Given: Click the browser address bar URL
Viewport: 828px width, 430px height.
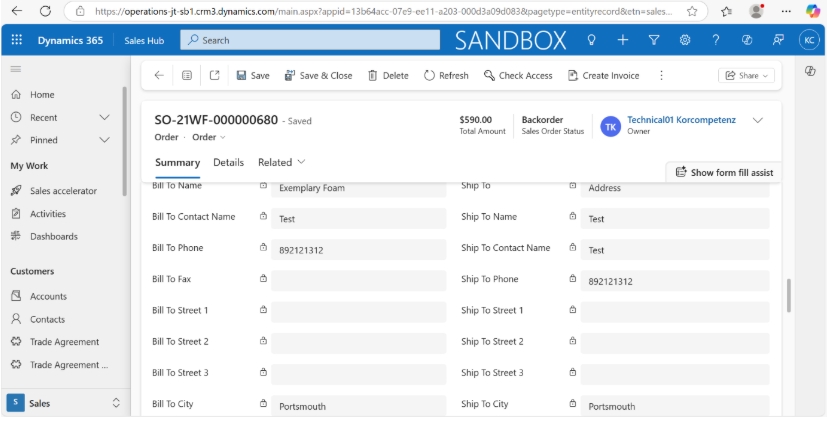Looking at the screenshot, I should click(383, 11).
